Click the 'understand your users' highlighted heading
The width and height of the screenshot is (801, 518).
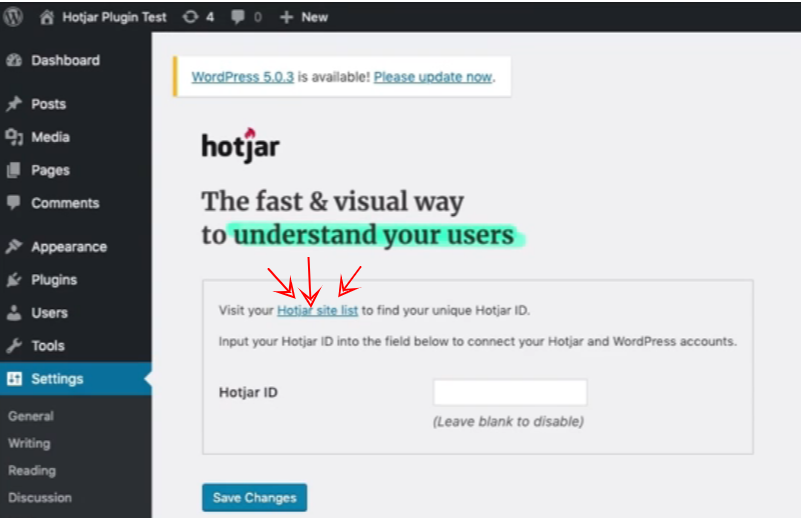coord(374,235)
